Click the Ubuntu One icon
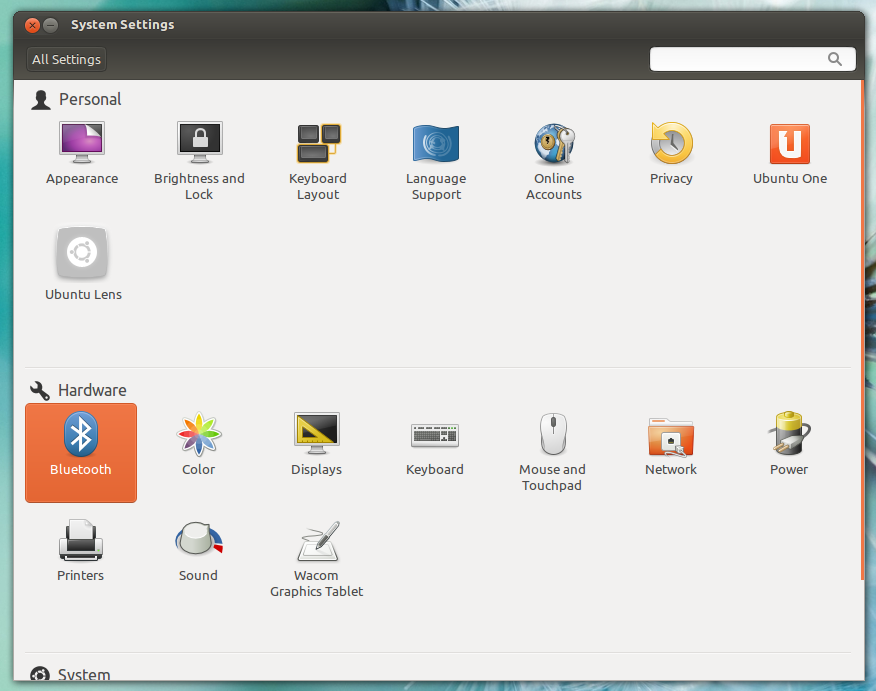This screenshot has width=876, height=691. [789, 144]
